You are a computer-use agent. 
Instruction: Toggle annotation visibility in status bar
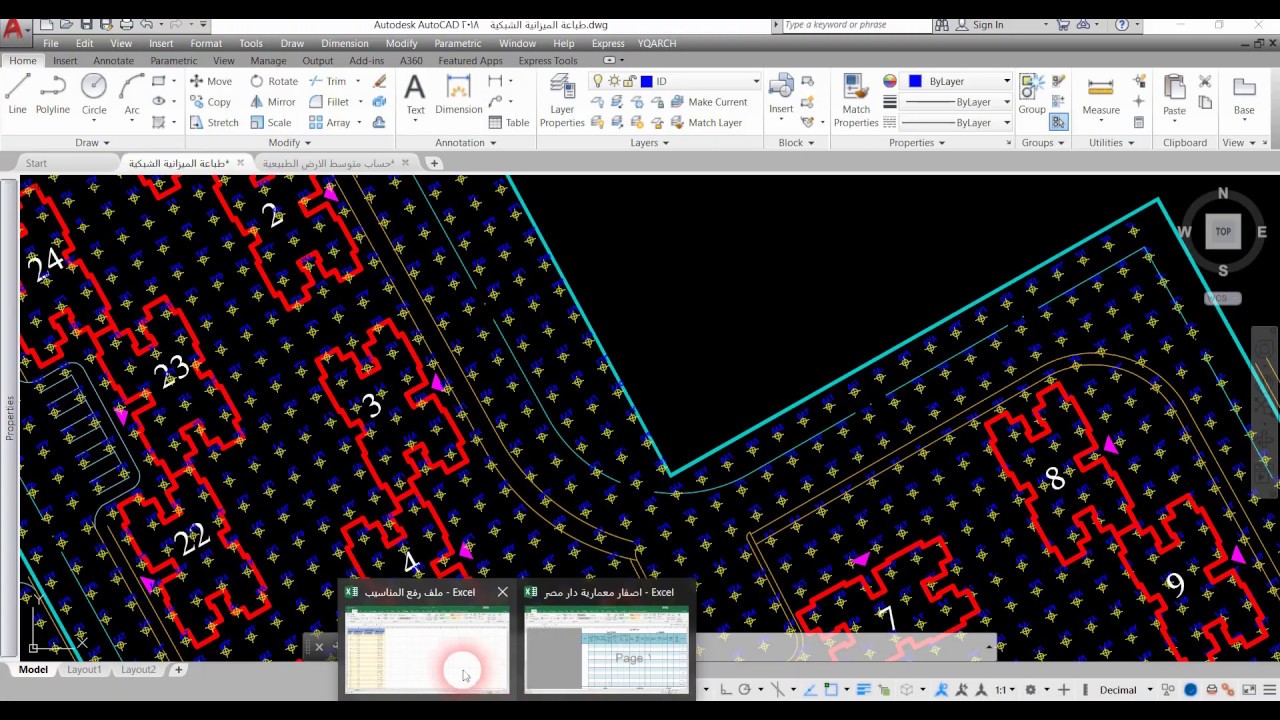(941, 690)
